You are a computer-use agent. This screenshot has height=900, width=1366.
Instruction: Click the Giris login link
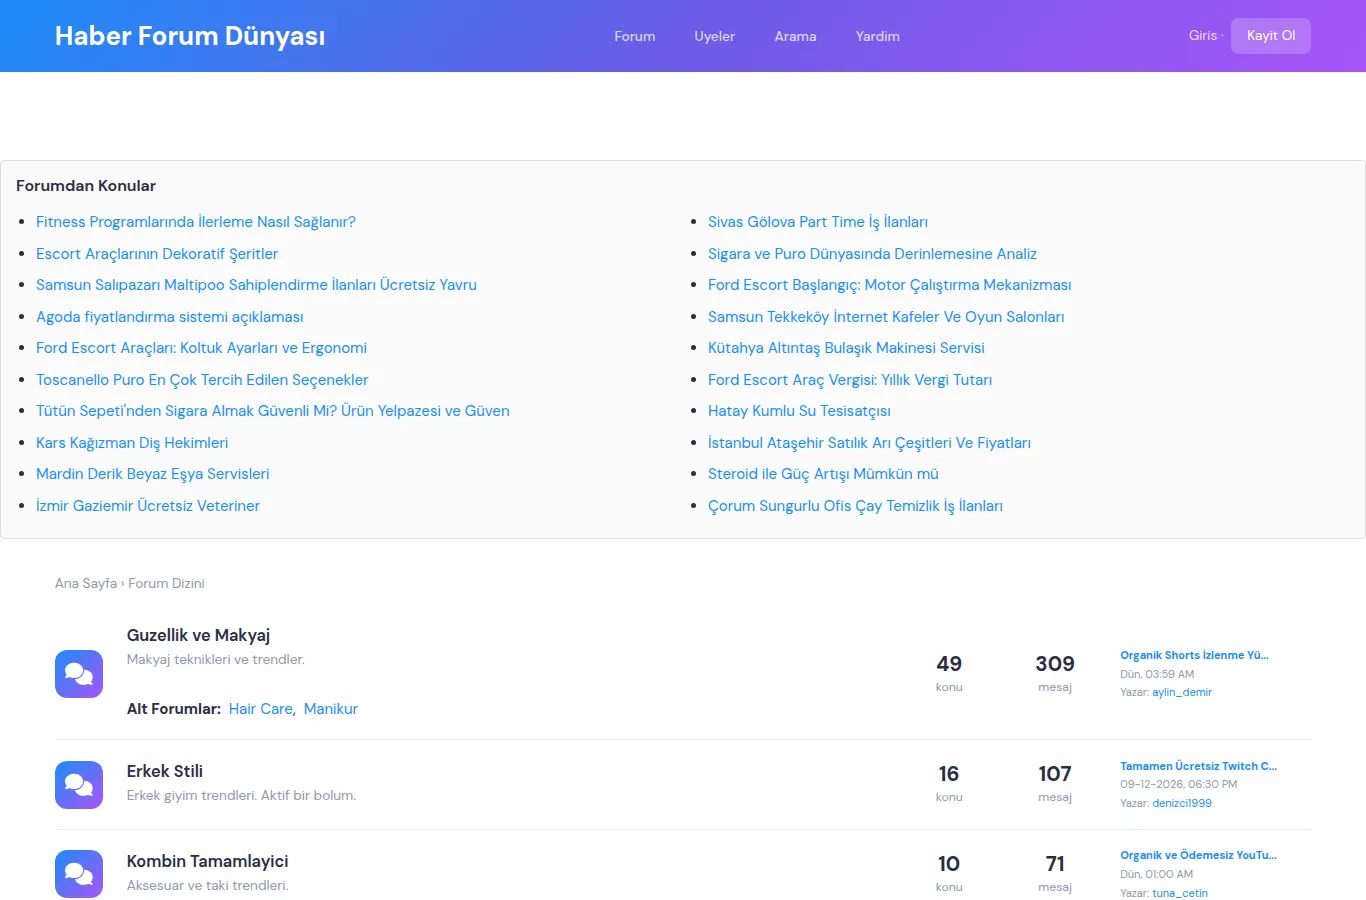1203,36
